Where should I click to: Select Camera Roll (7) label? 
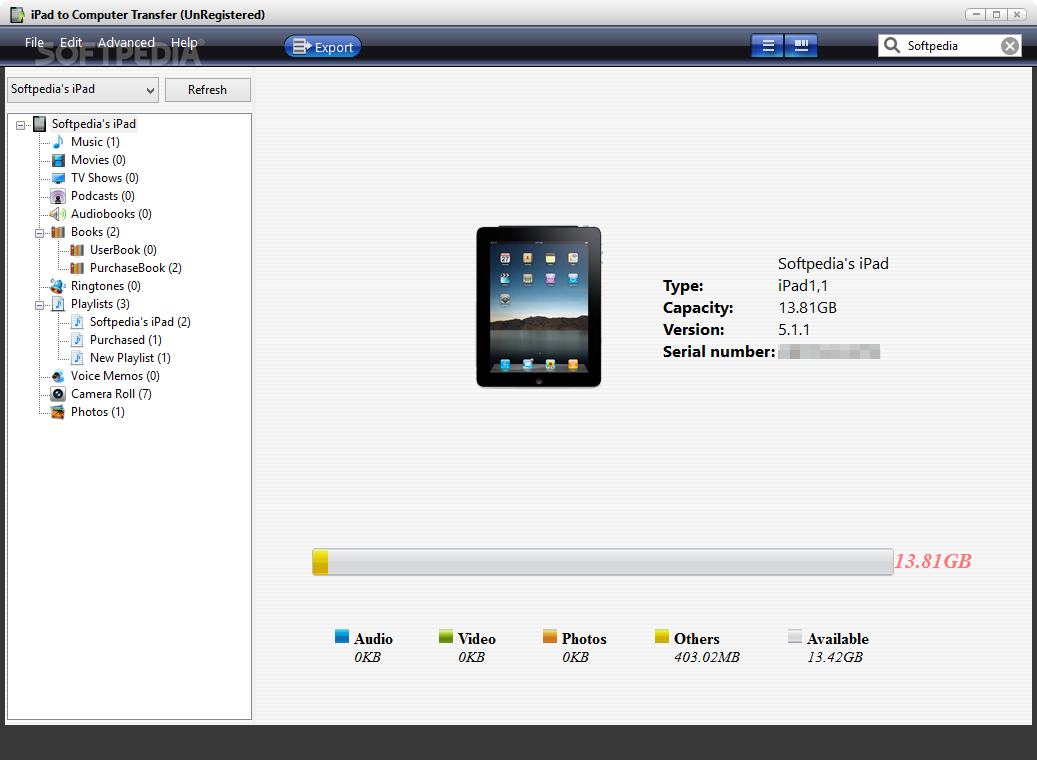pyautogui.click(x=111, y=394)
